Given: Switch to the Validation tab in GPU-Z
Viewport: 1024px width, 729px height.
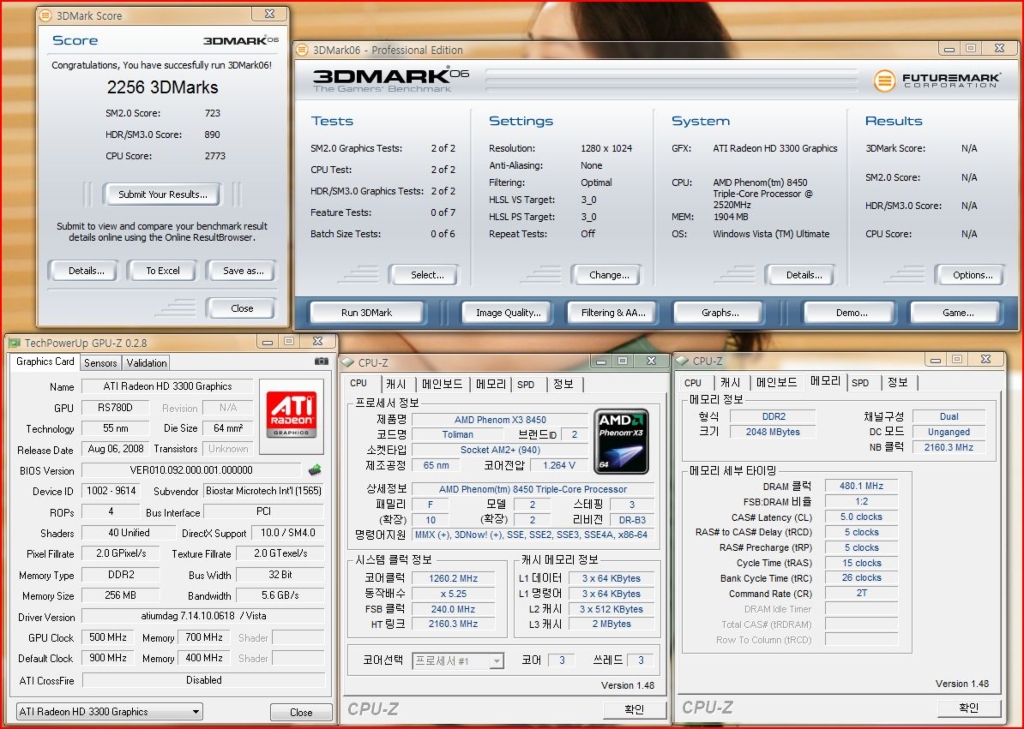Looking at the screenshot, I should [x=146, y=363].
